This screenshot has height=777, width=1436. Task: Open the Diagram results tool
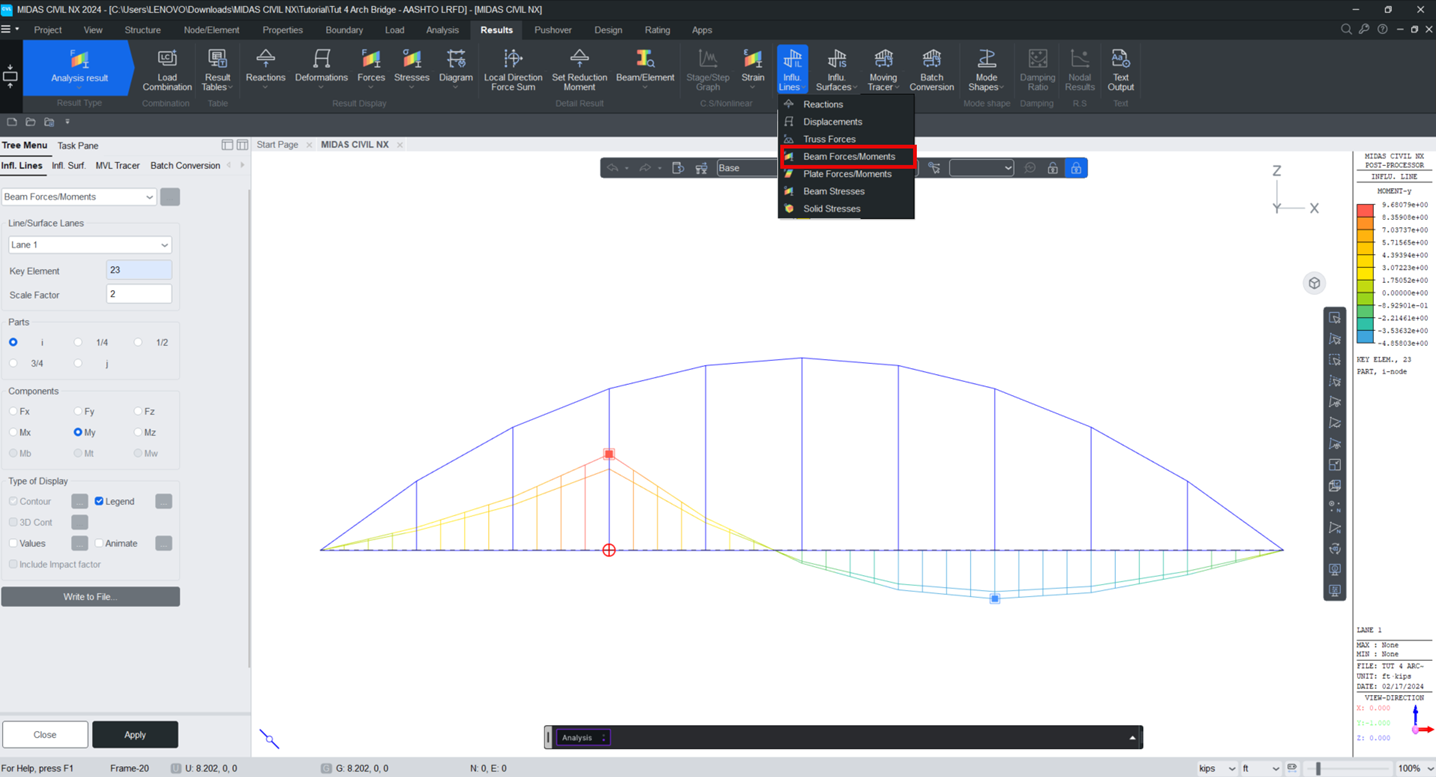pos(456,68)
